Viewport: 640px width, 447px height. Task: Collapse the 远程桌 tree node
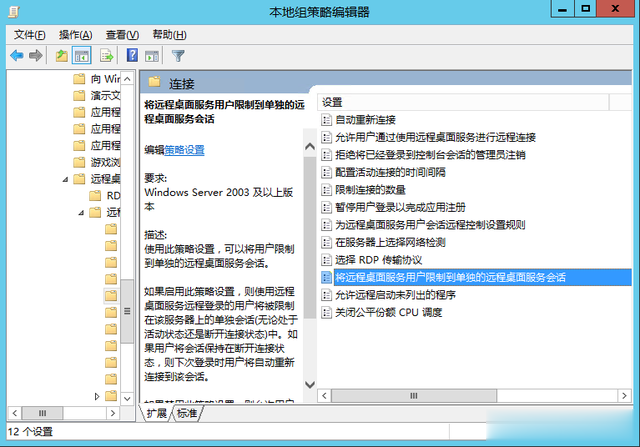[x=65, y=179]
